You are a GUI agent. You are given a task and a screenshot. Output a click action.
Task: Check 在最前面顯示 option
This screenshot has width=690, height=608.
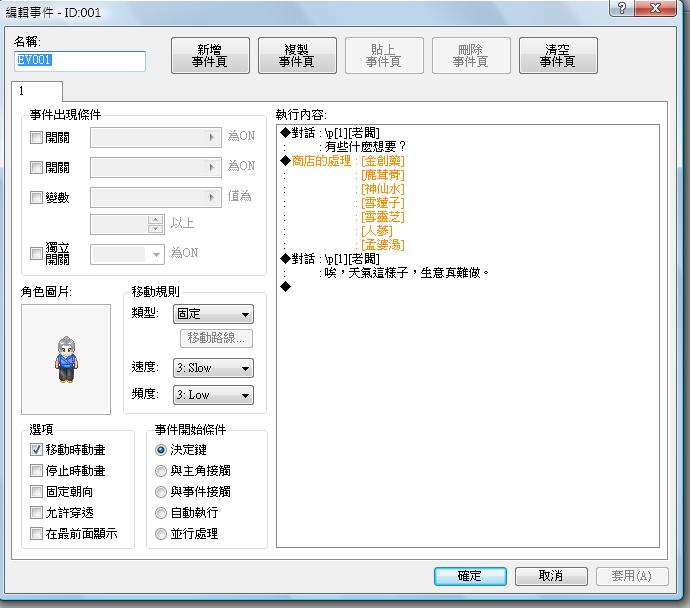click(x=36, y=534)
